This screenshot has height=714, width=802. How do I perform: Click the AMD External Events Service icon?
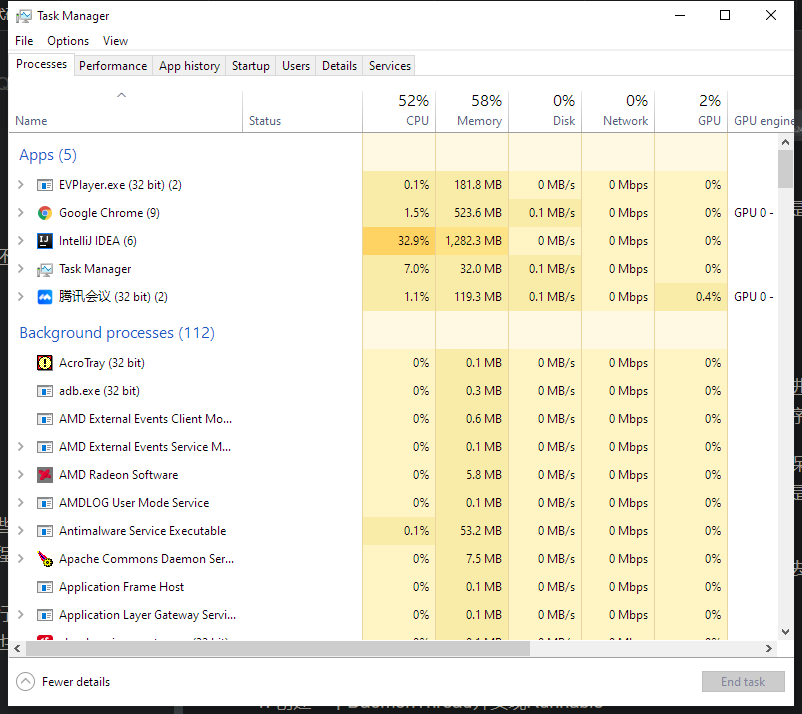[x=44, y=447]
